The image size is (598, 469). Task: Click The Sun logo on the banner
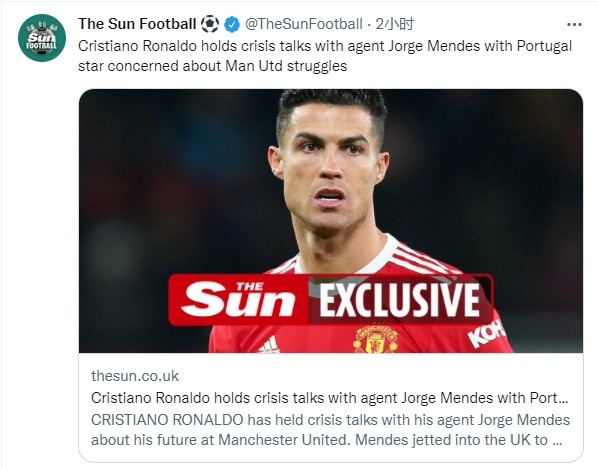[x=239, y=300]
